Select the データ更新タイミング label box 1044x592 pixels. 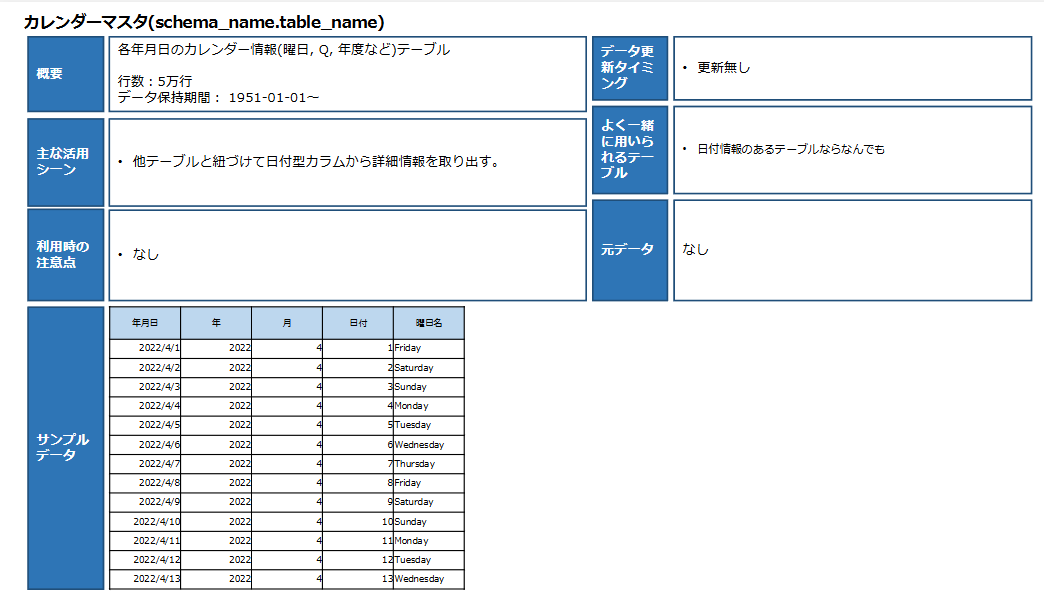click(630, 68)
